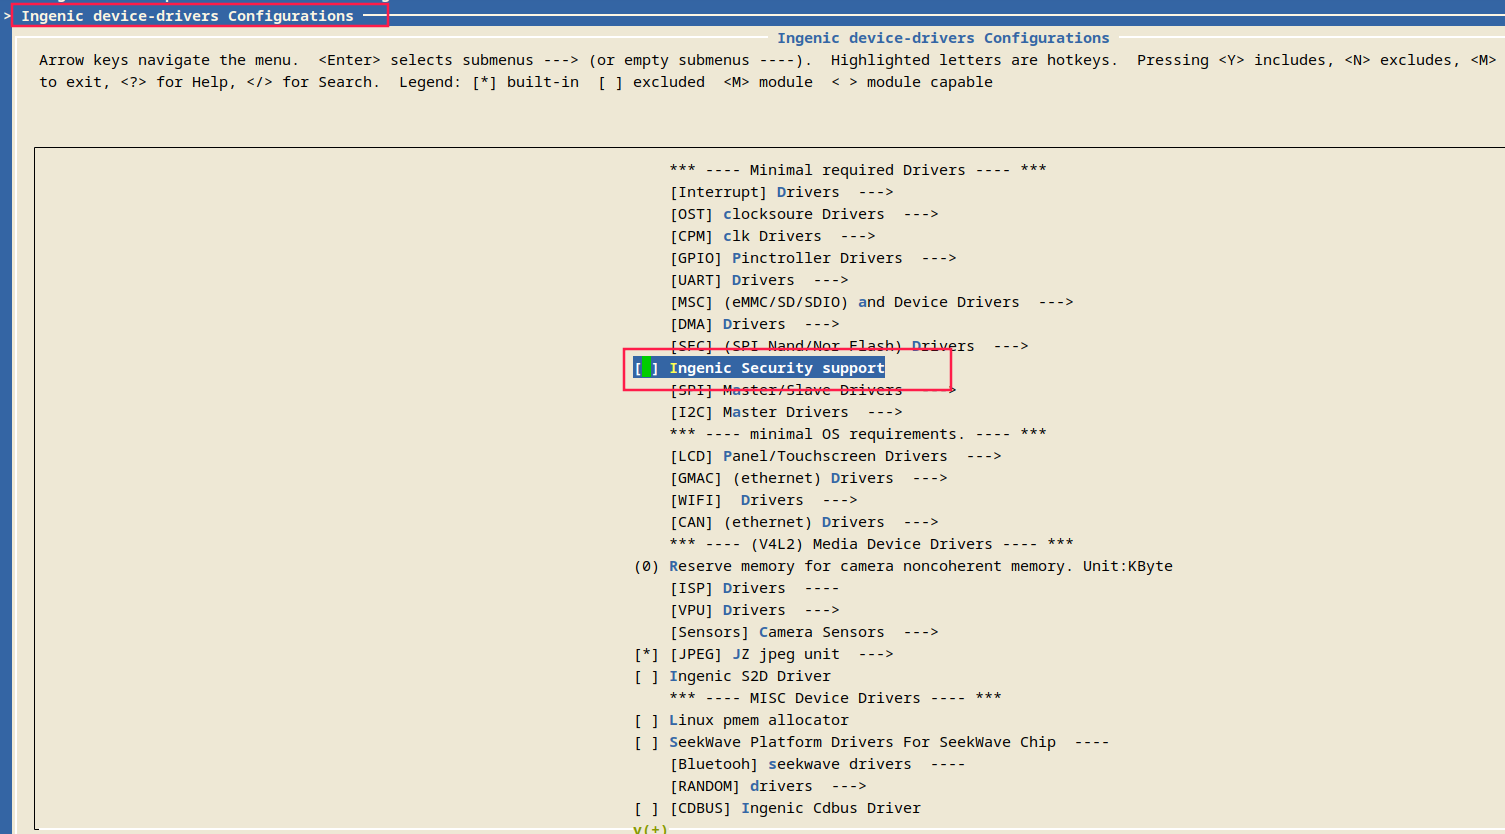Choose the [I2C] Master Drivers entry
1505x834 pixels.
tap(786, 412)
